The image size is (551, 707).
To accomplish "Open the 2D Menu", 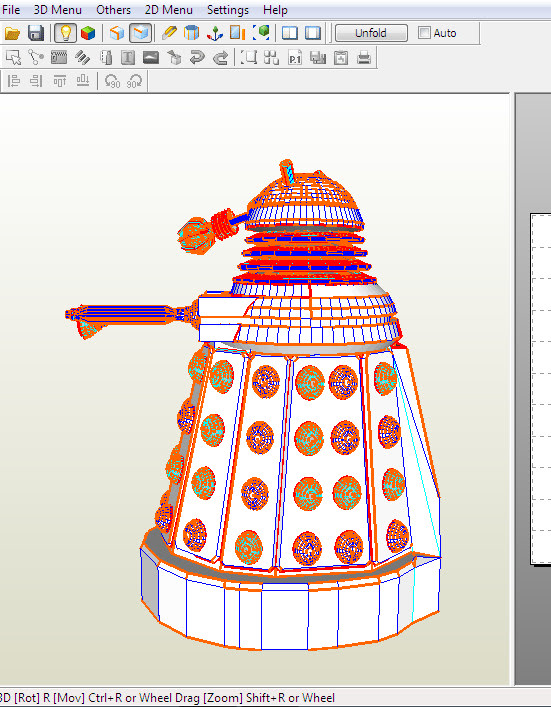I will tap(168, 9).
